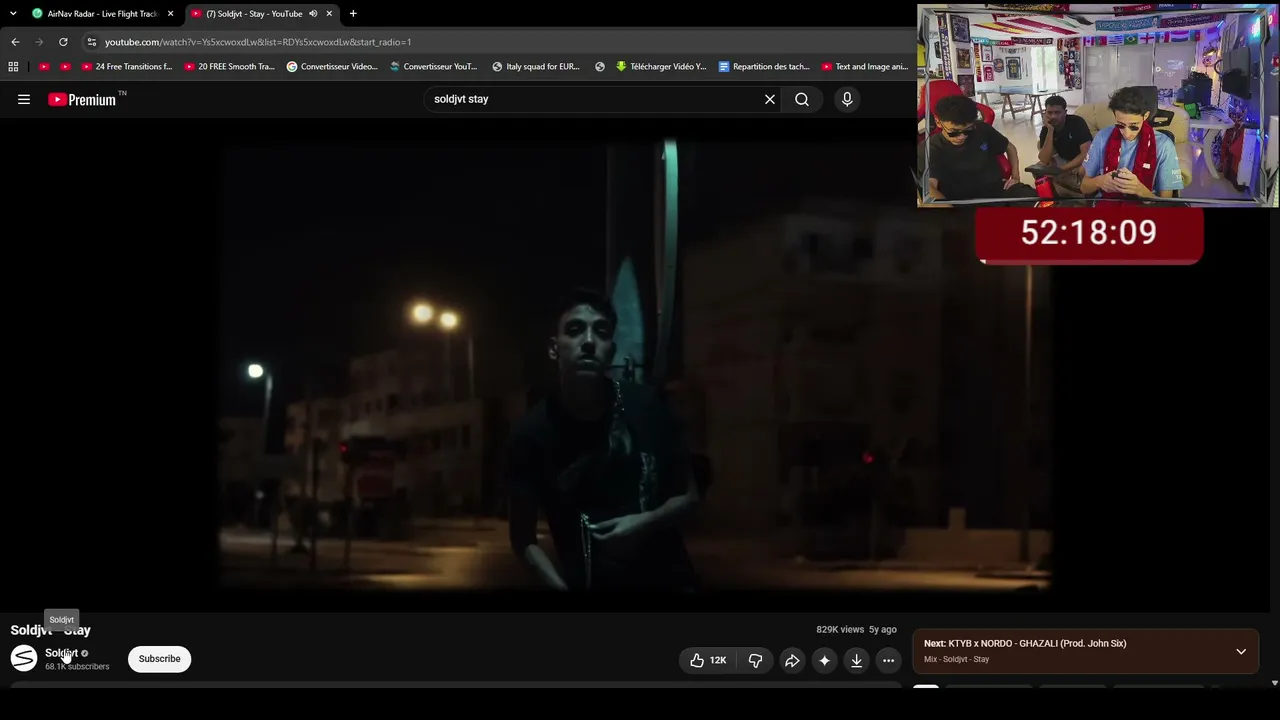Start voice search with the microphone

(847, 99)
